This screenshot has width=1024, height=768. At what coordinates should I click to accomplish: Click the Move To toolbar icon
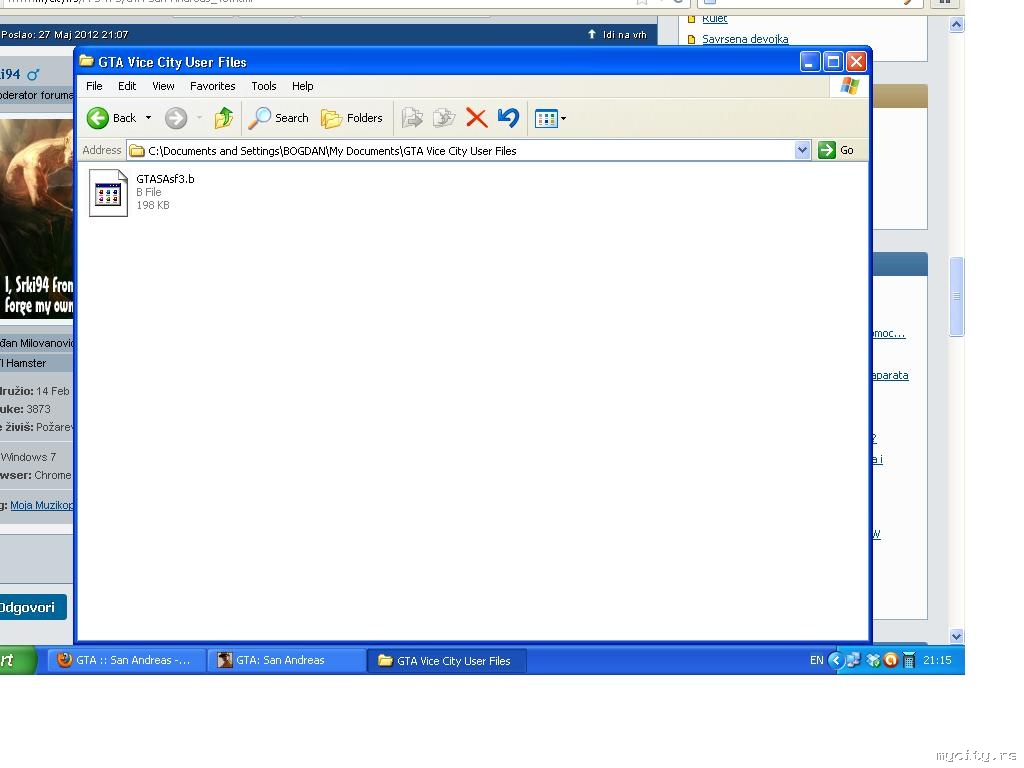pyautogui.click(x=412, y=118)
